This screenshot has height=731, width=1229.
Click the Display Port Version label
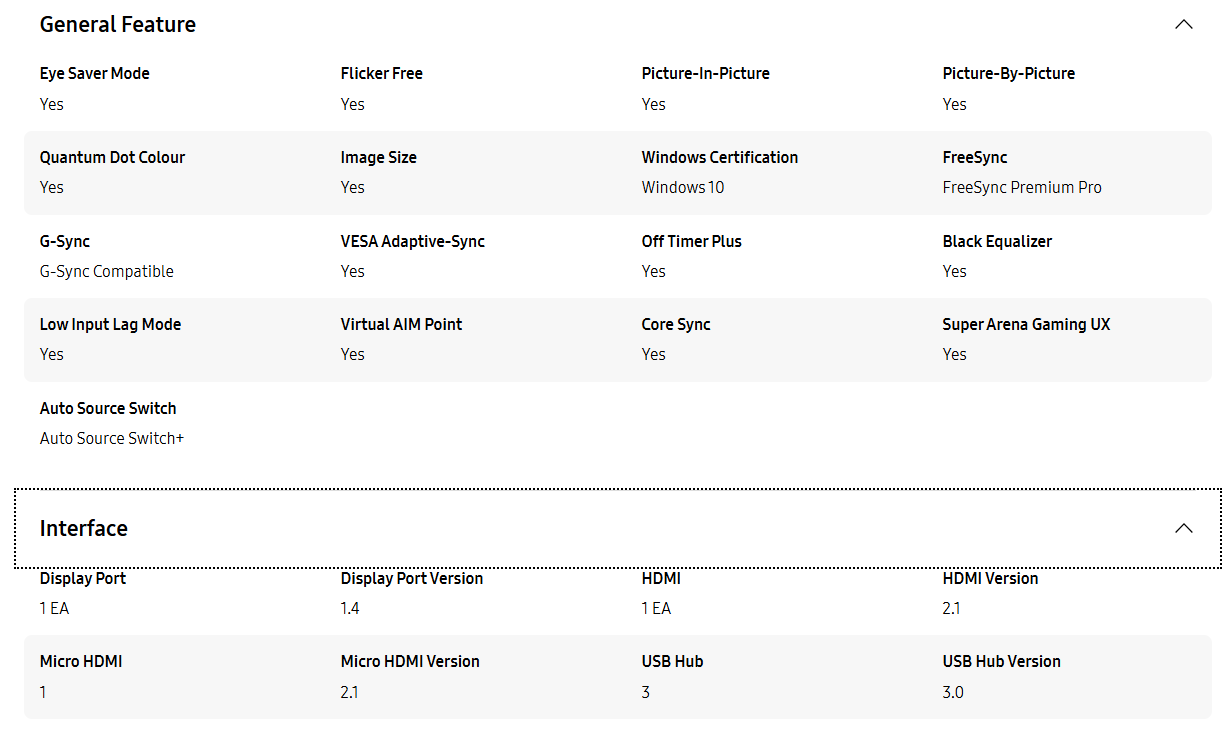[x=411, y=578]
